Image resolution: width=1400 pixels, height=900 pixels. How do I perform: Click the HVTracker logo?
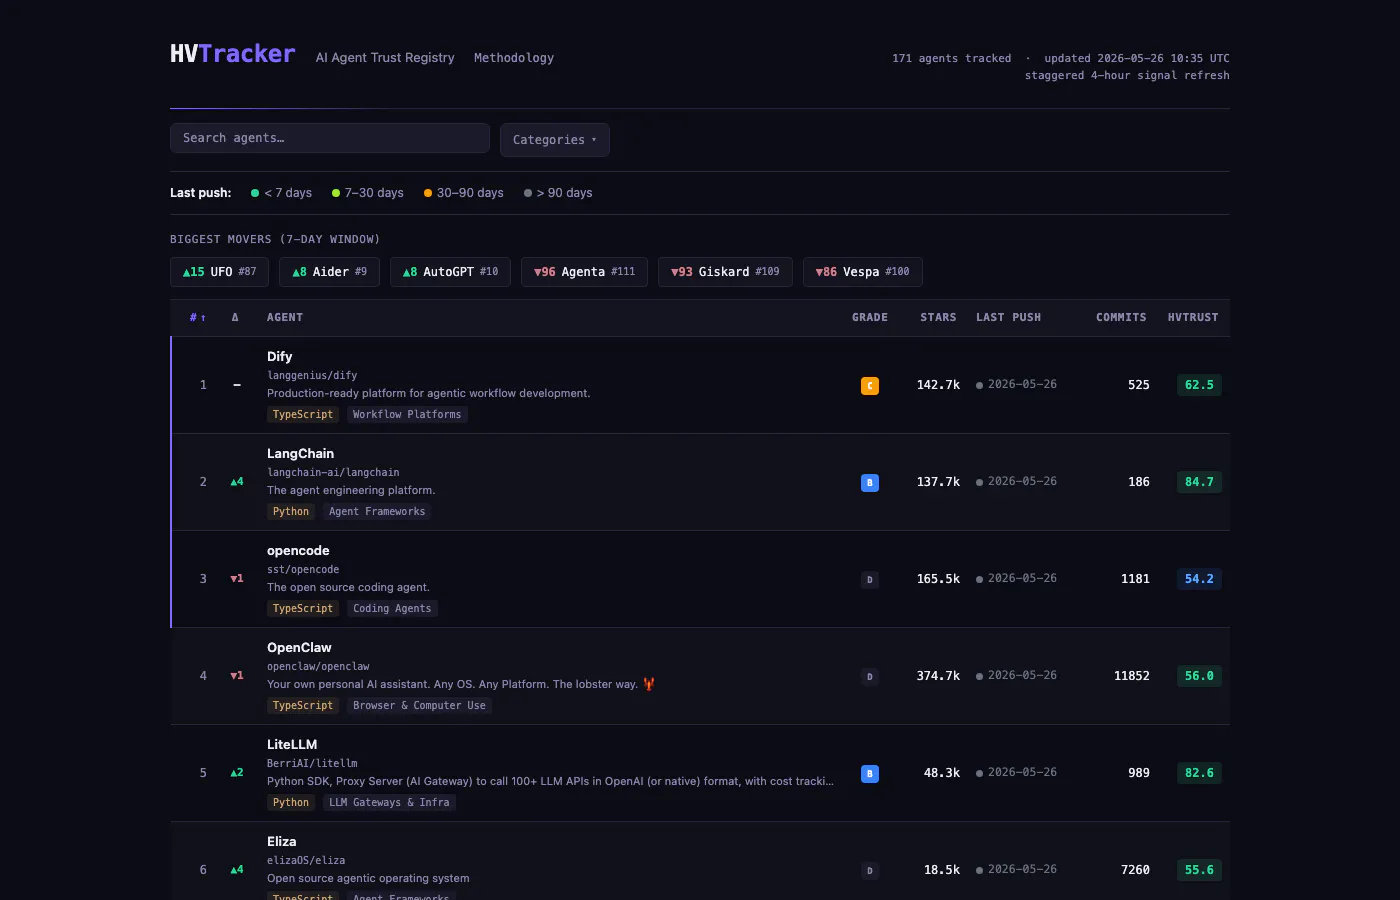pyautogui.click(x=233, y=54)
